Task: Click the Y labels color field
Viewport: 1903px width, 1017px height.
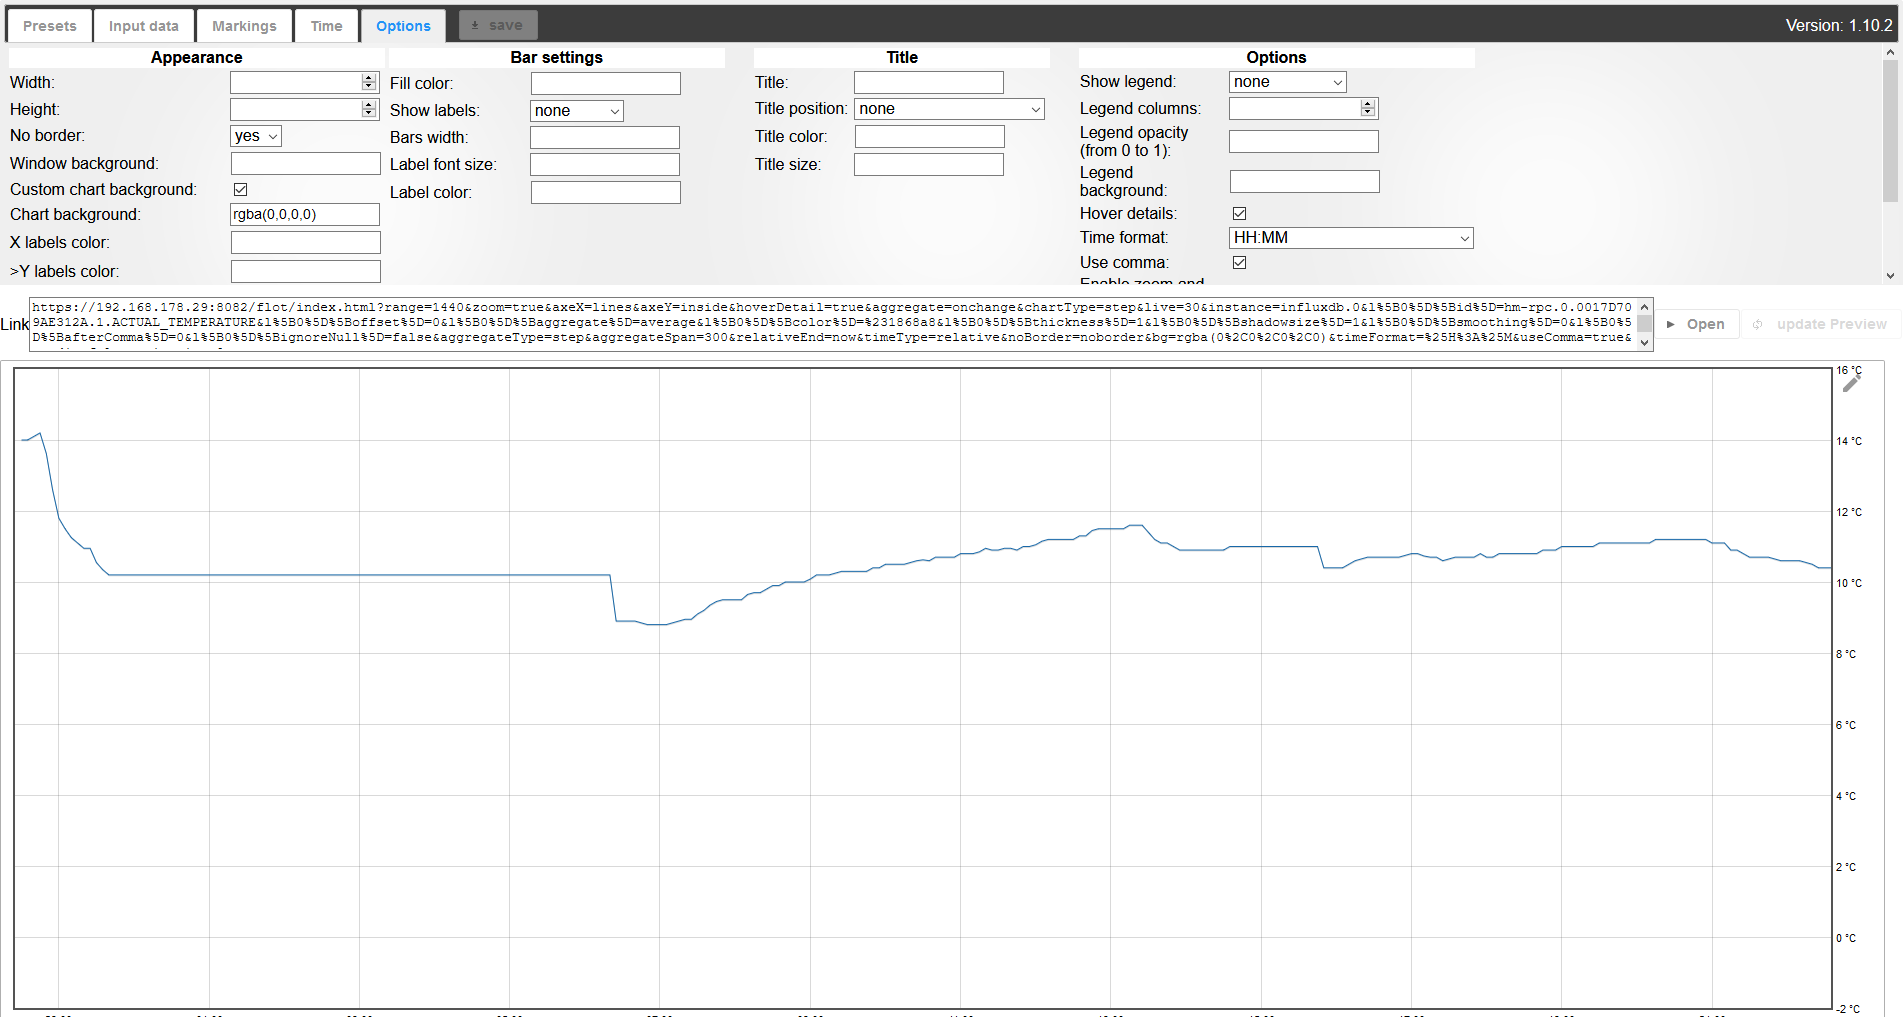Action: pos(306,271)
